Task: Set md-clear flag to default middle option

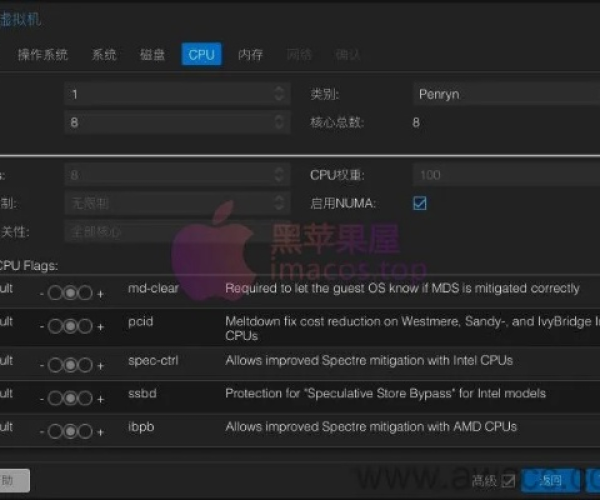Action: point(70,293)
